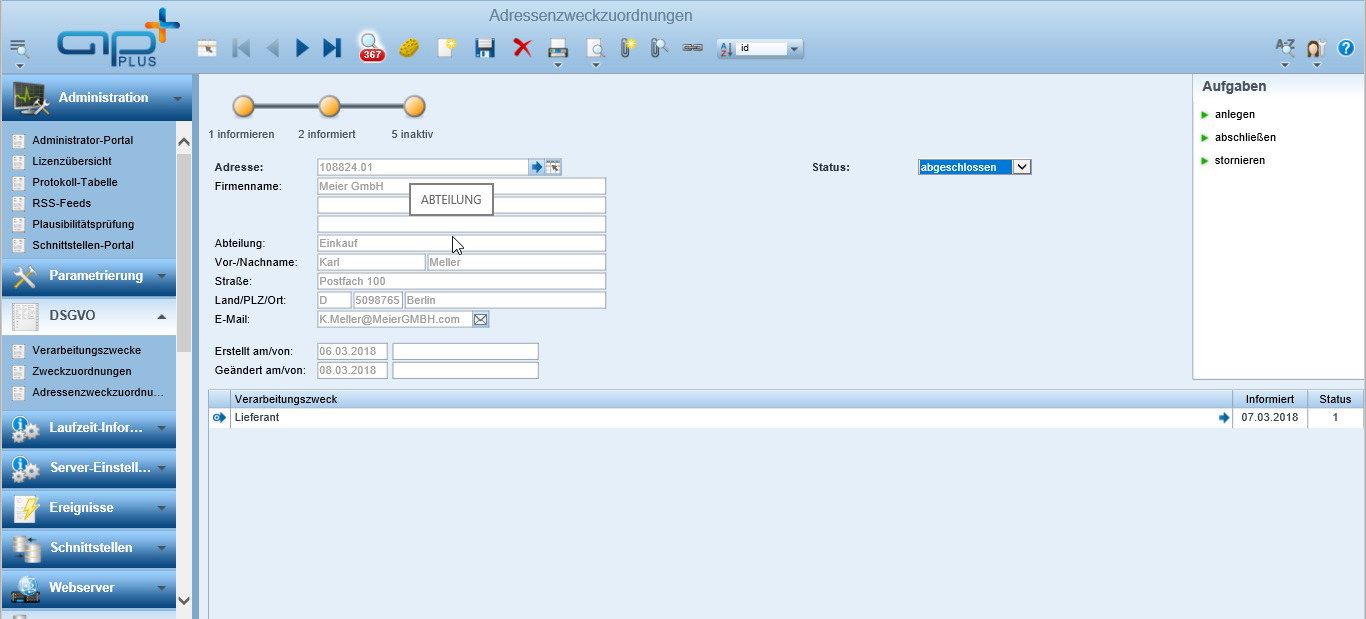Expand the Ereignisse section
Viewport: 1366px width, 619px height.
(89, 508)
